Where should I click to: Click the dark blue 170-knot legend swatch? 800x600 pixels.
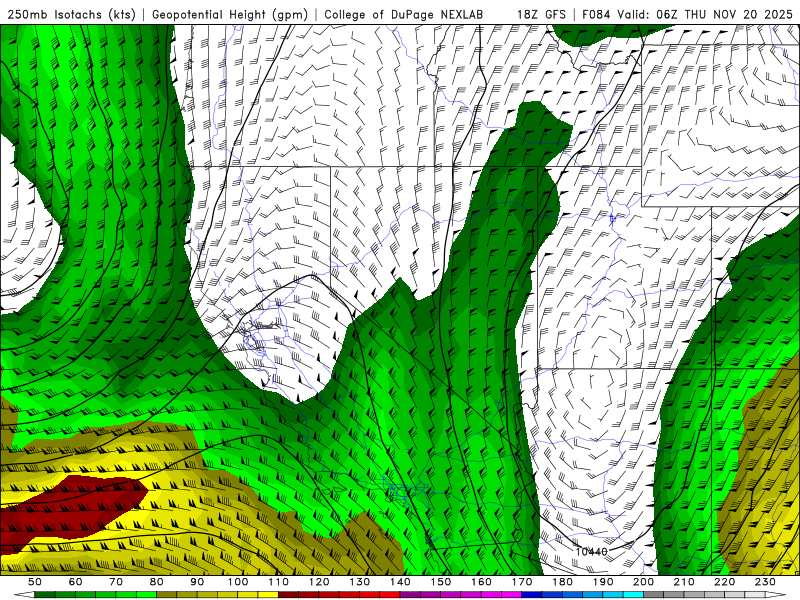point(532,595)
